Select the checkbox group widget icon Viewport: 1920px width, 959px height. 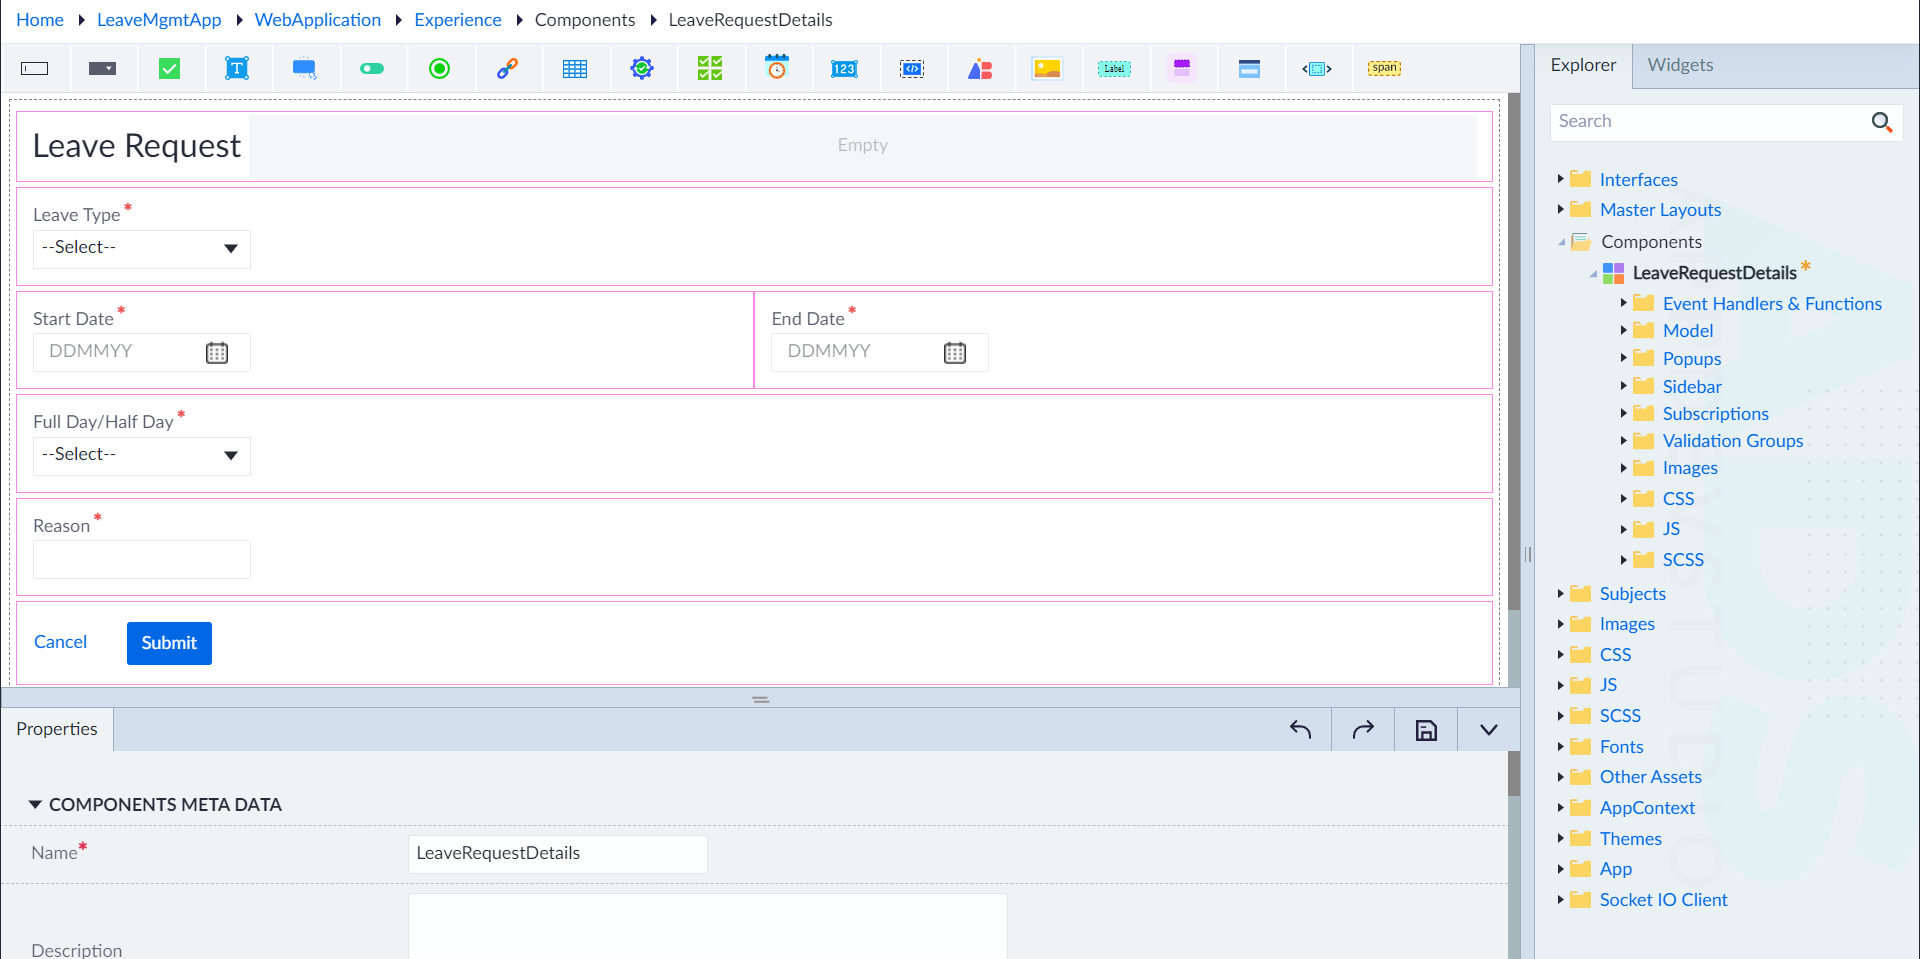pyautogui.click(x=710, y=68)
